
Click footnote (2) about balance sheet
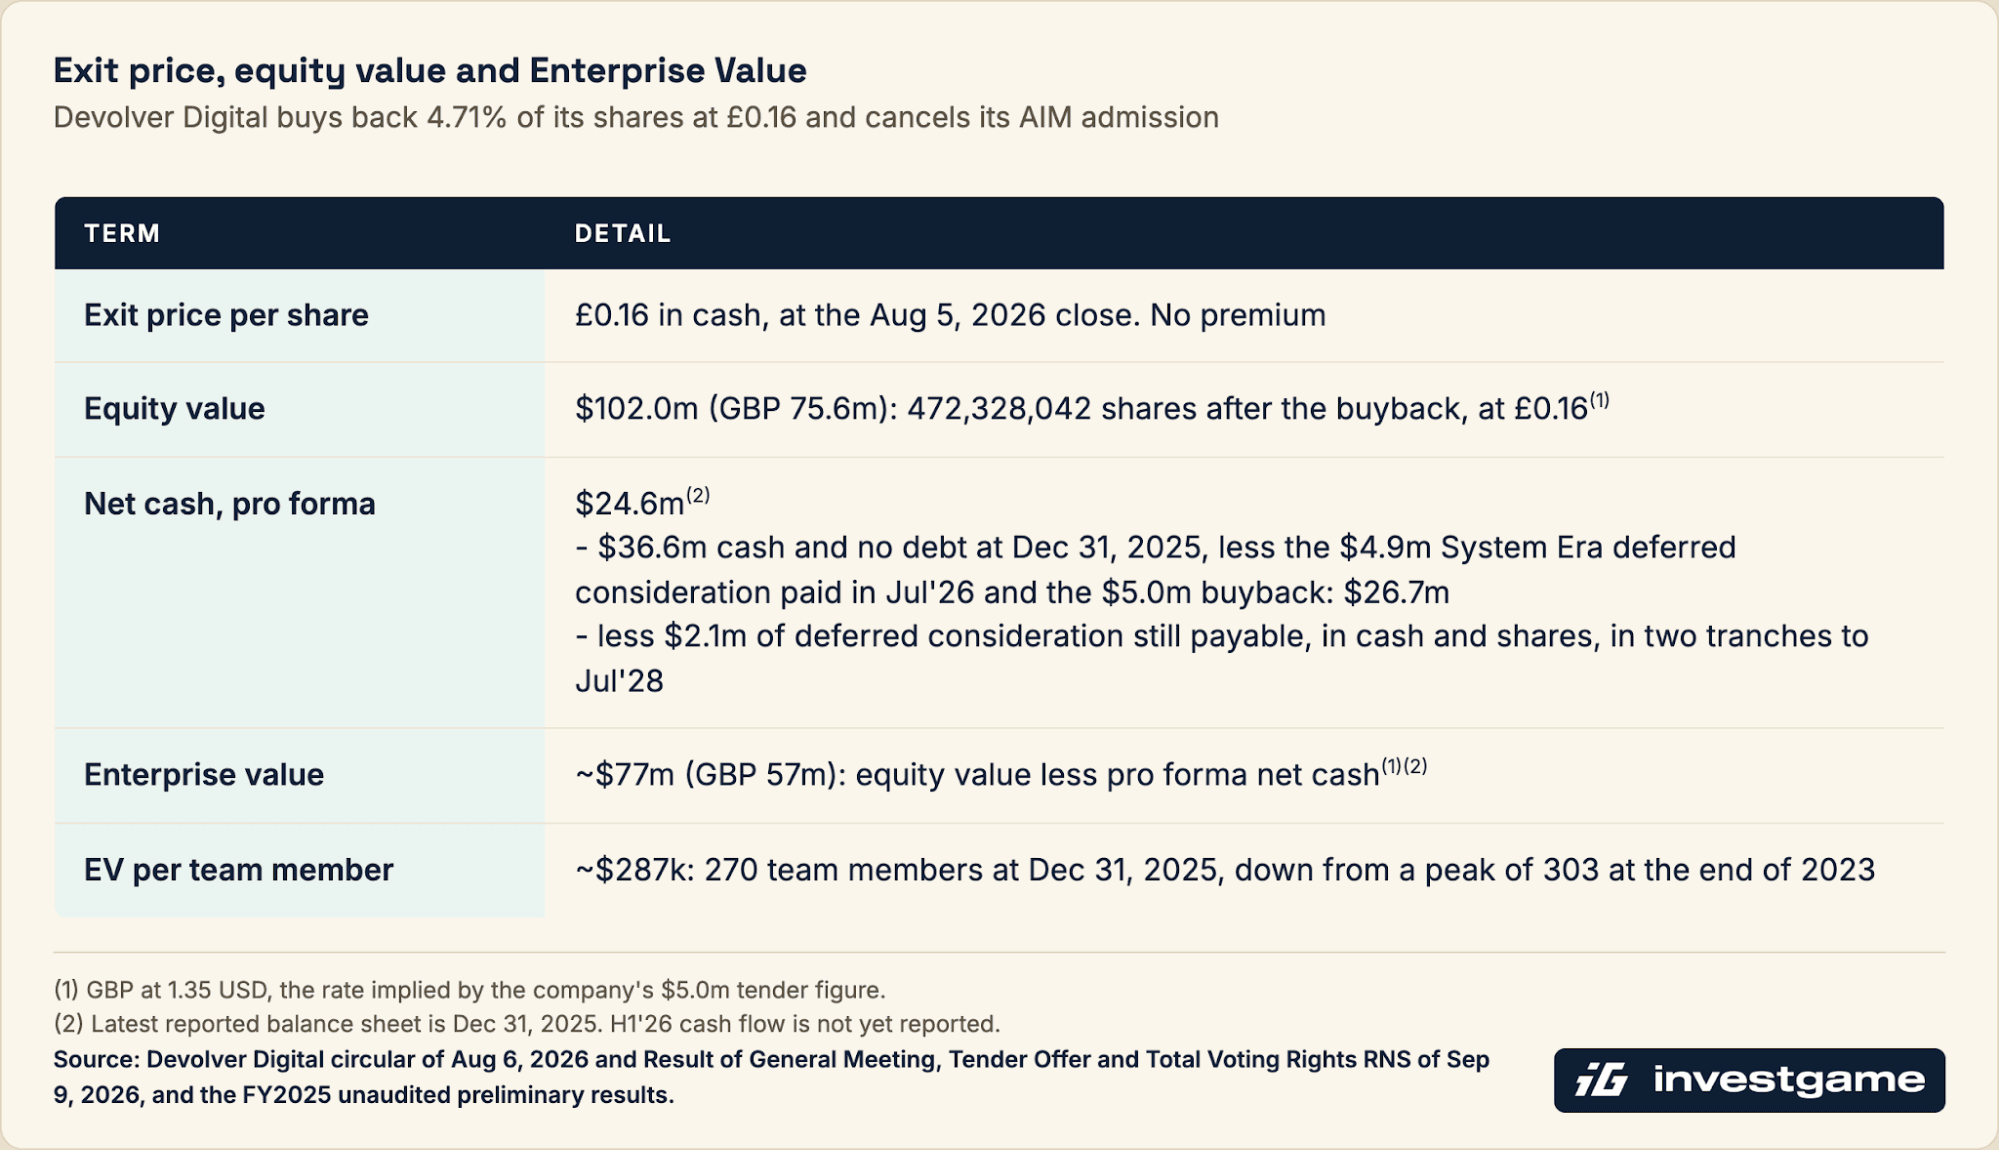(x=527, y=1024)
